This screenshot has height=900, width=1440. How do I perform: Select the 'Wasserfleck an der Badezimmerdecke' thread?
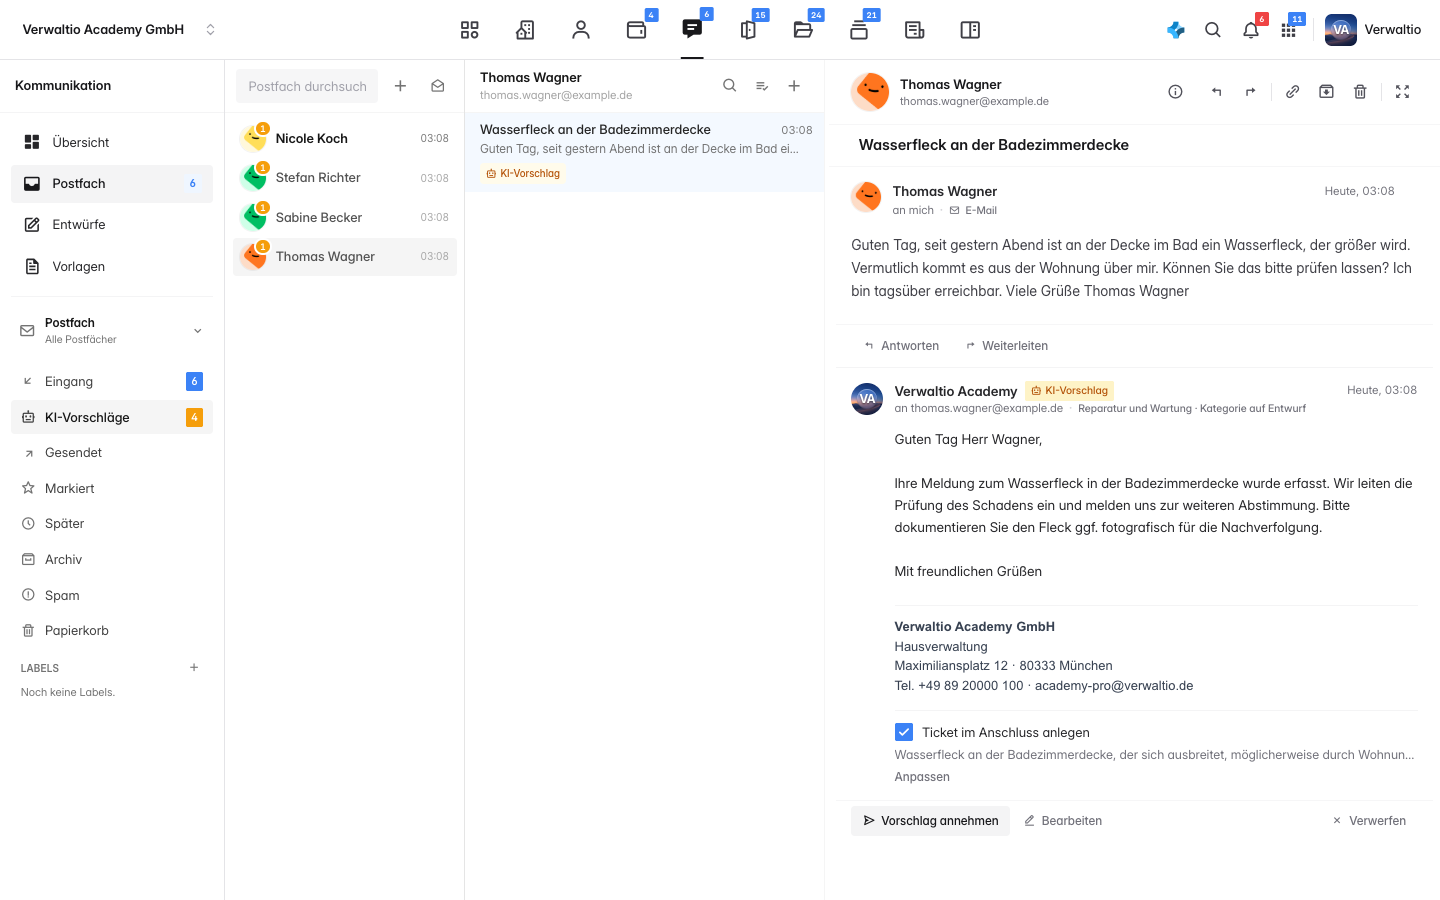pyautogui.click(x=645, y=152)
